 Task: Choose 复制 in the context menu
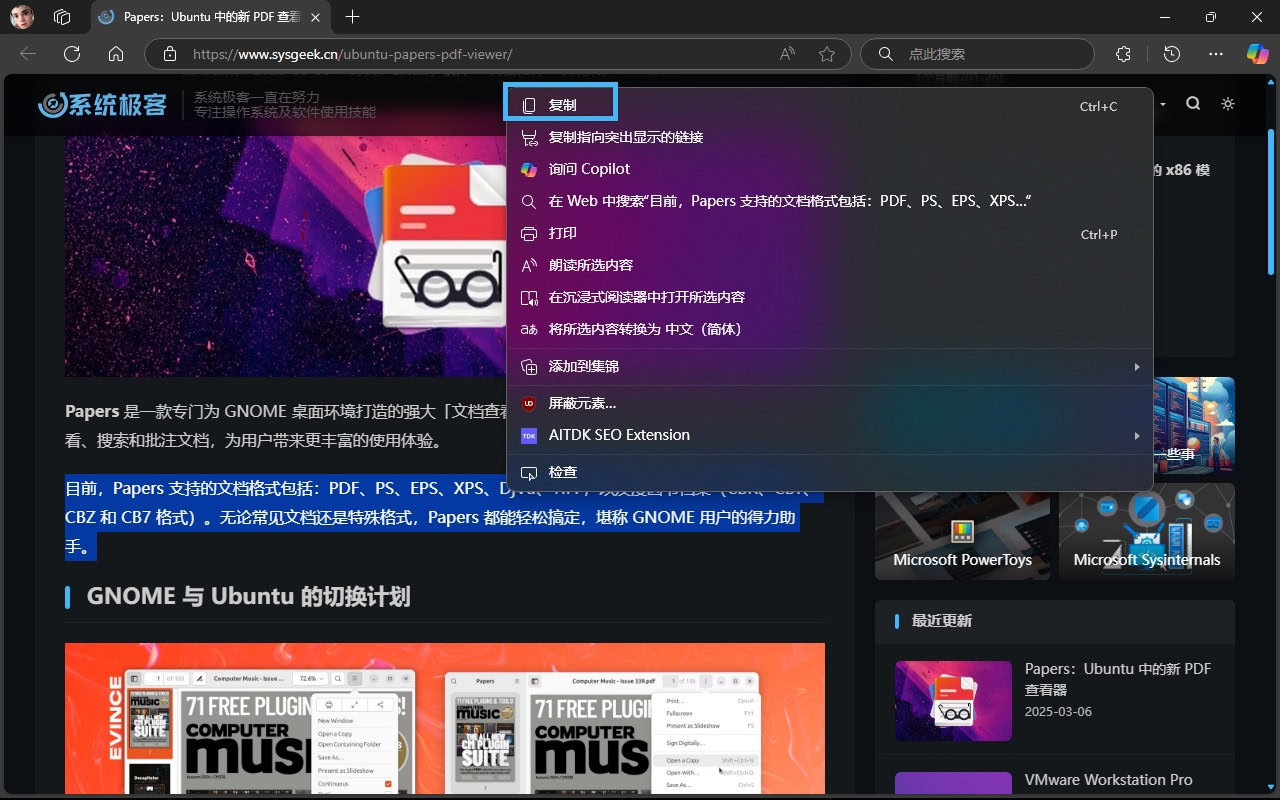[830, 105]
